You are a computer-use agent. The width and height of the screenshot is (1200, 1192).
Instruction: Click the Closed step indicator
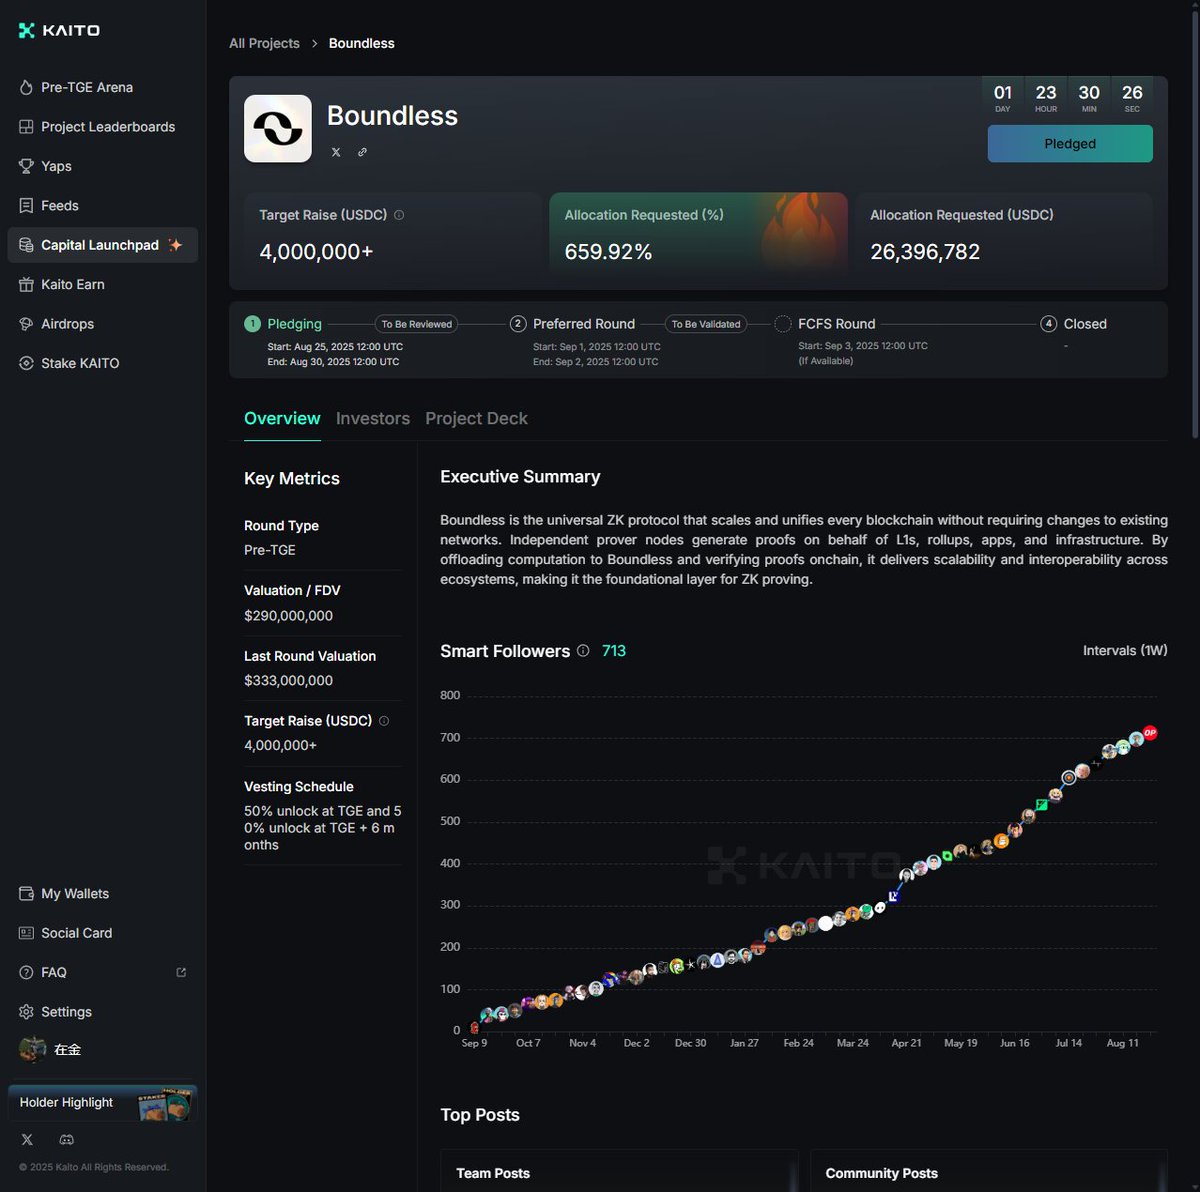click(1075, 324)
